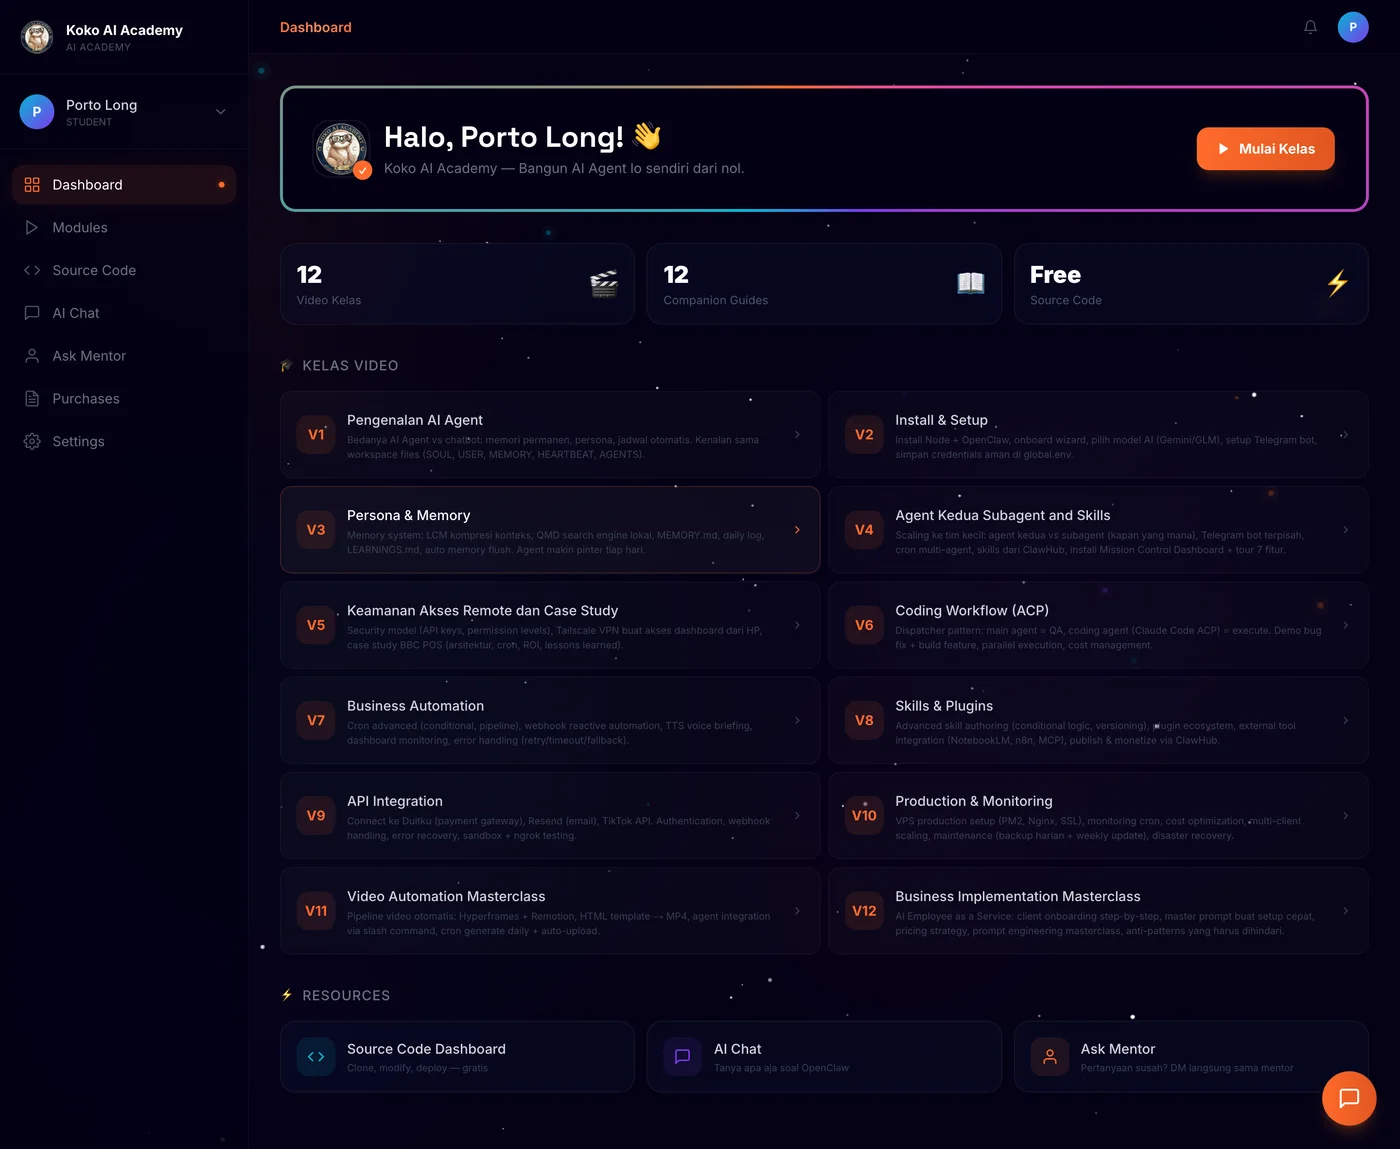Viewport: 1400px width, 1149px height.
Task: Click the V2 badge for Install & Setup
Action: click(864, 435)
